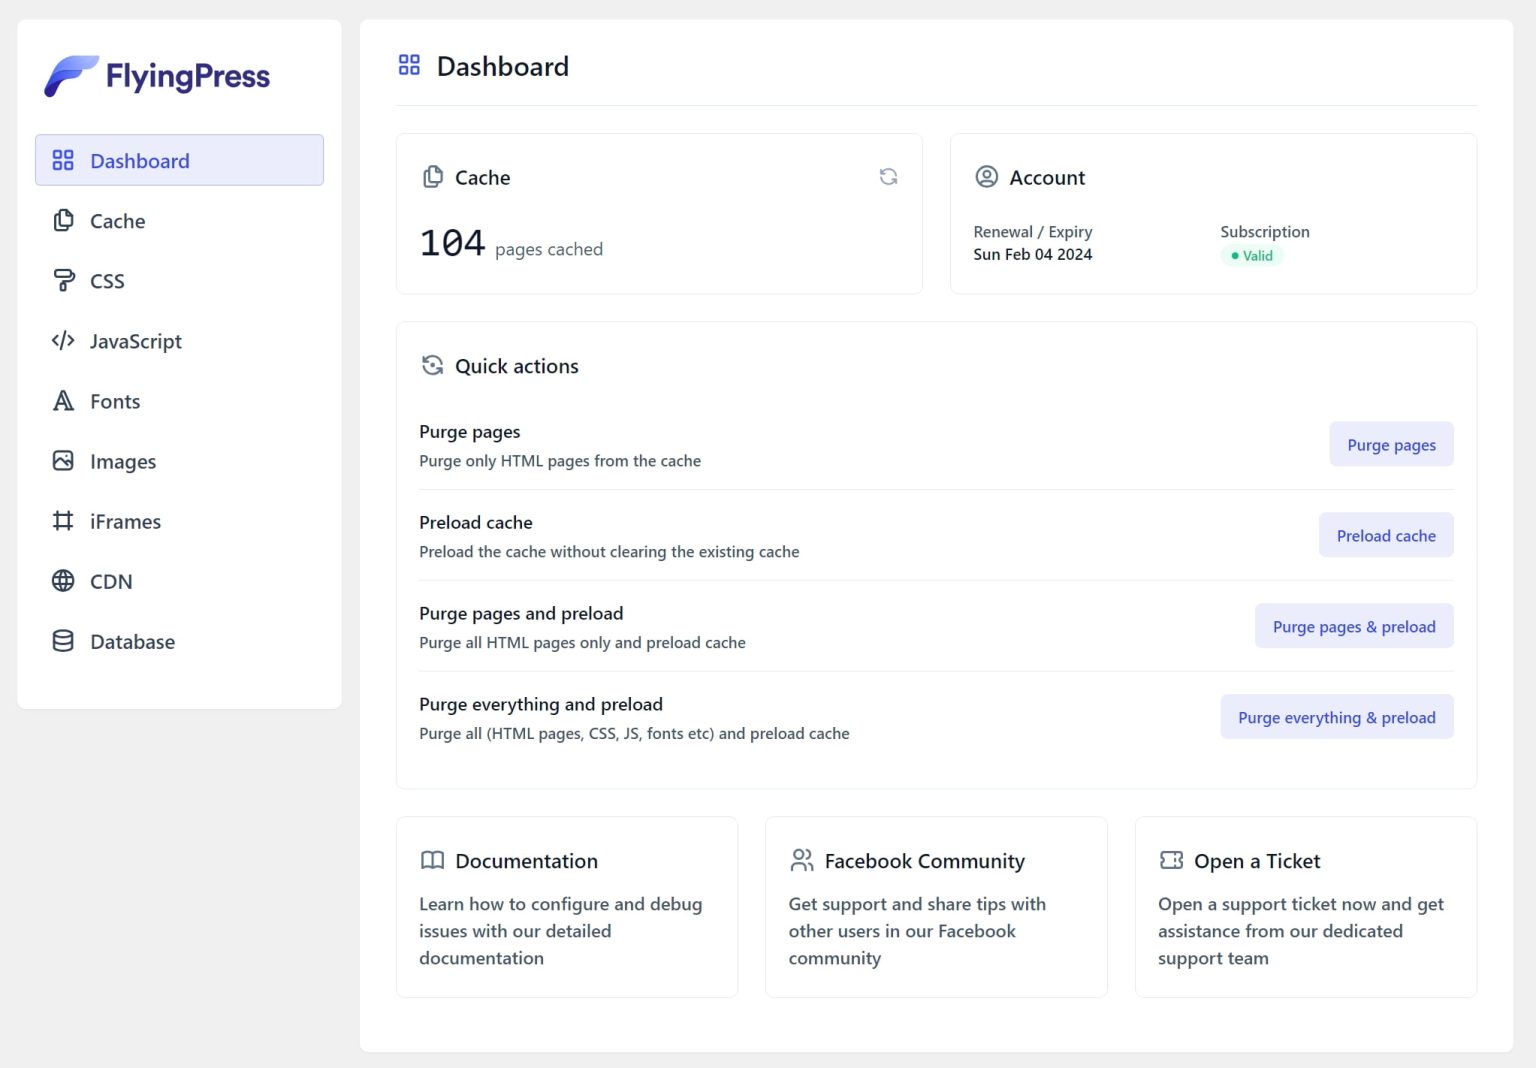Click the Purge pages button

1390,444
